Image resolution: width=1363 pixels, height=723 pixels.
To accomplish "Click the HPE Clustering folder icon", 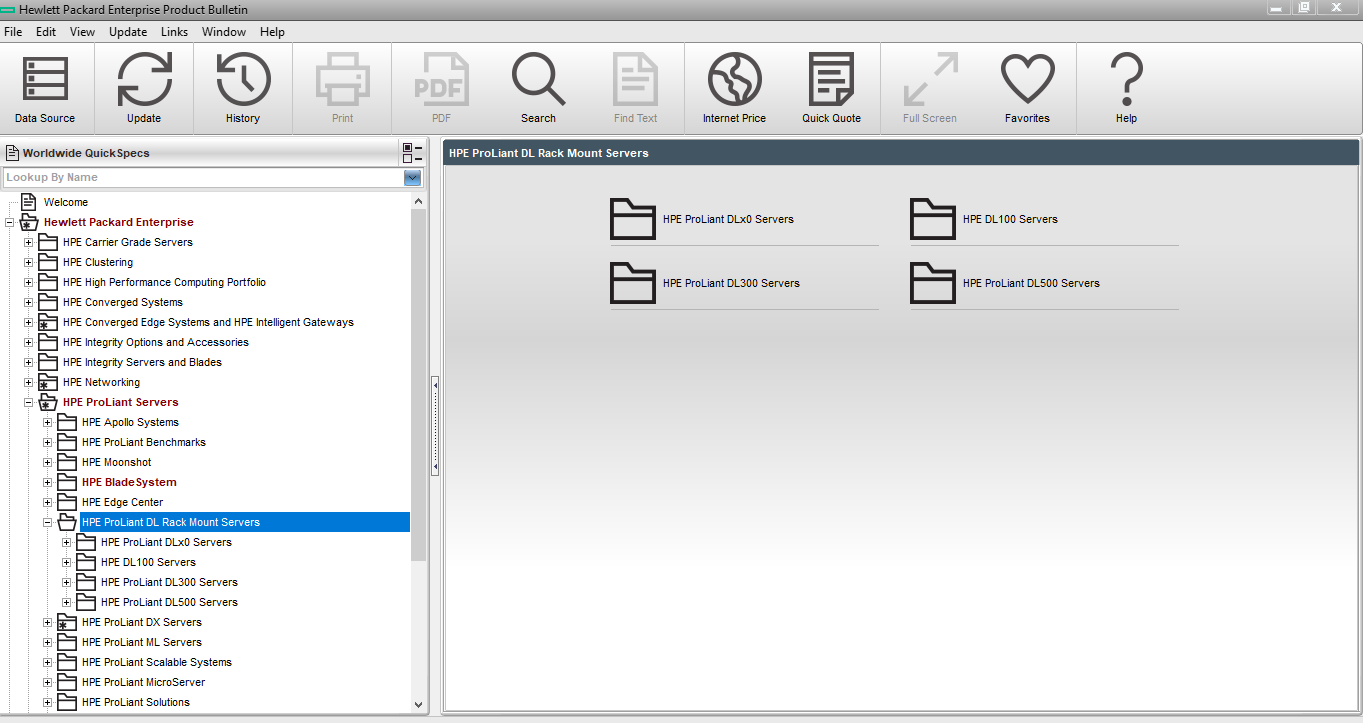I will click(48, 262).
